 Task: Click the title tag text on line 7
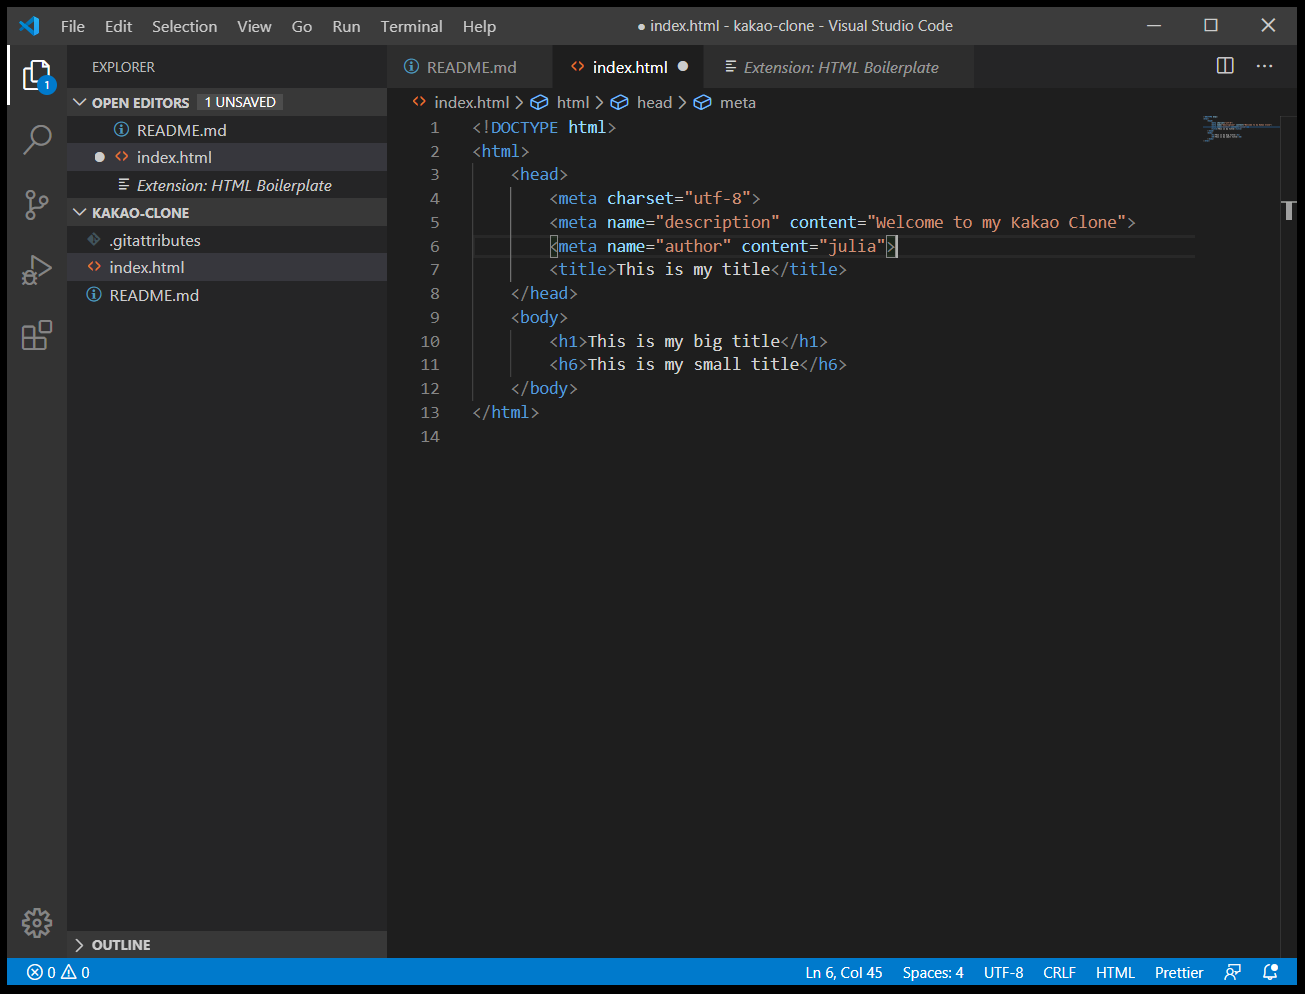pyautogui.click(x=697, y=269)
